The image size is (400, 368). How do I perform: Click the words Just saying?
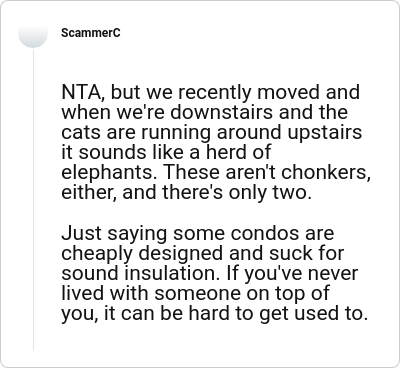coord(114,233)
